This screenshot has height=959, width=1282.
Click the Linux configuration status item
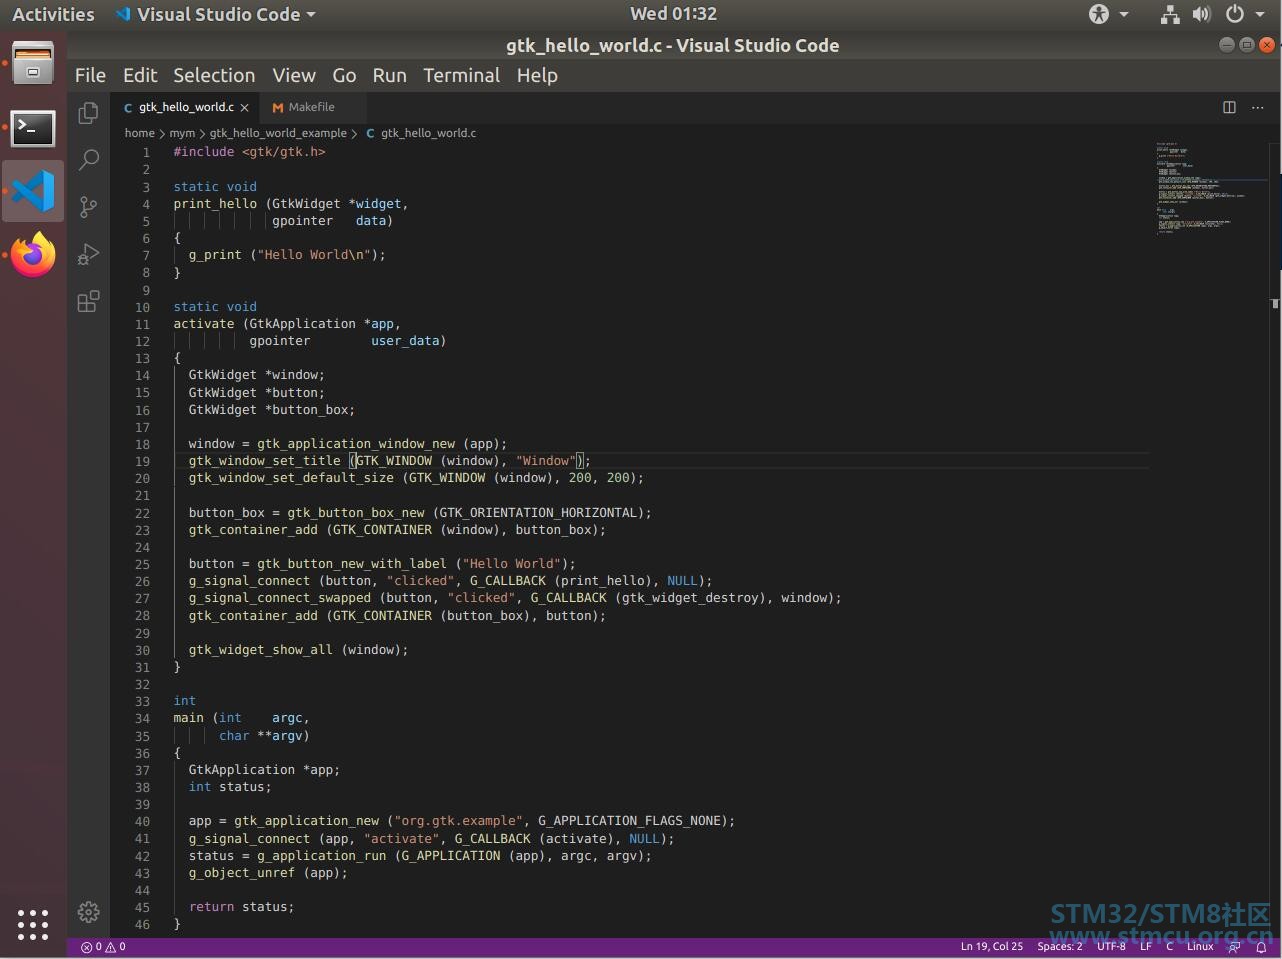1200,947
